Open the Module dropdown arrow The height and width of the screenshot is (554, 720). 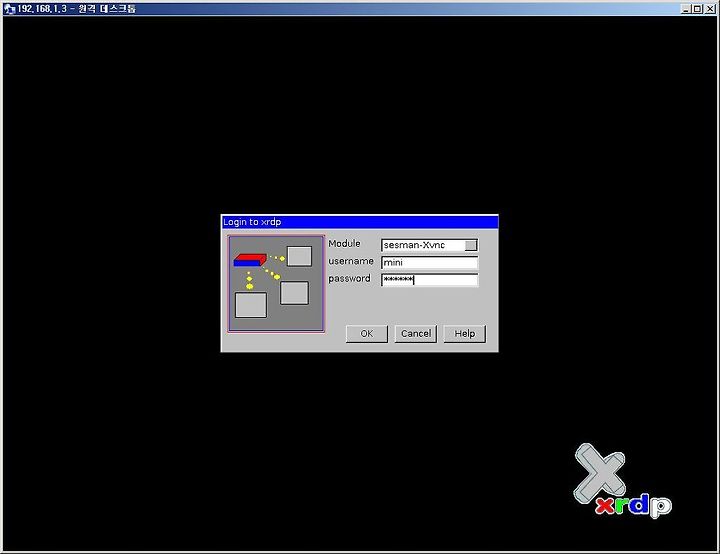(x=471, y=245)
